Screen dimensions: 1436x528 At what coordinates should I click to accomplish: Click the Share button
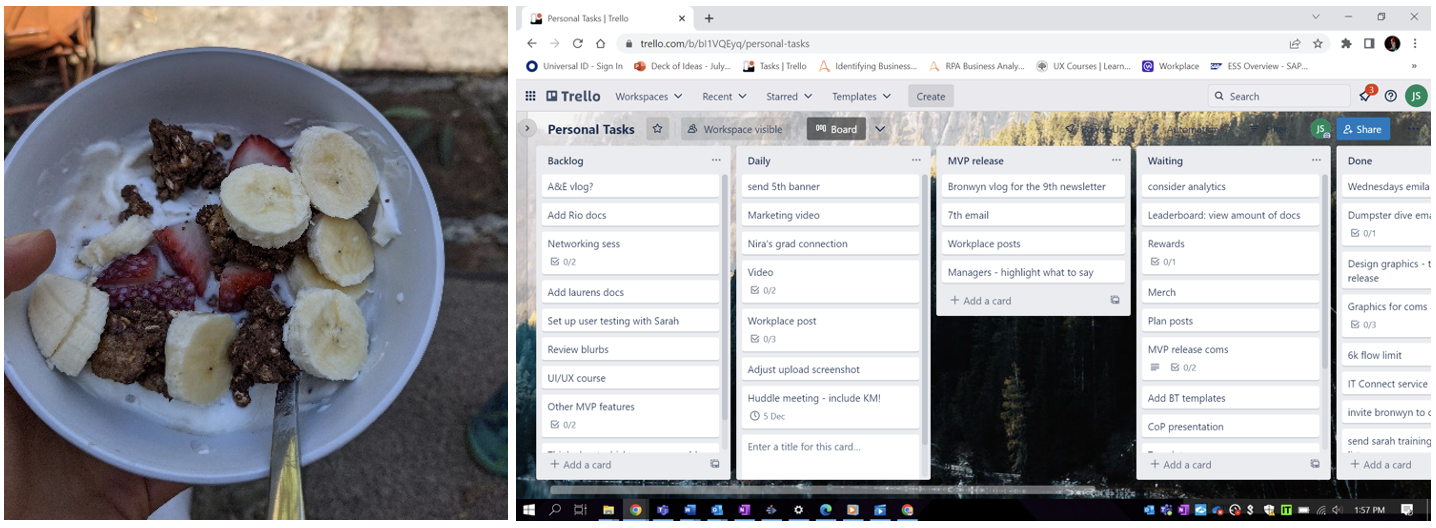click(1362, 129)
